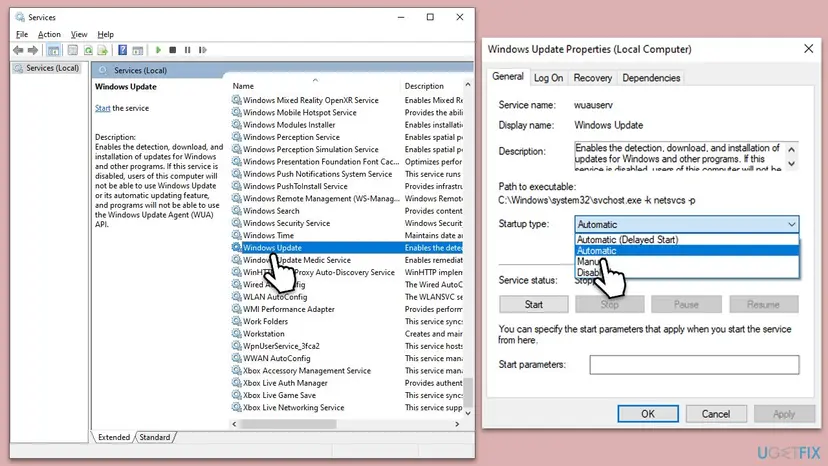Click down arrow of services vertical scrollbar
Viewport: 828px width, 466px height.
click(x=467, y=413)
